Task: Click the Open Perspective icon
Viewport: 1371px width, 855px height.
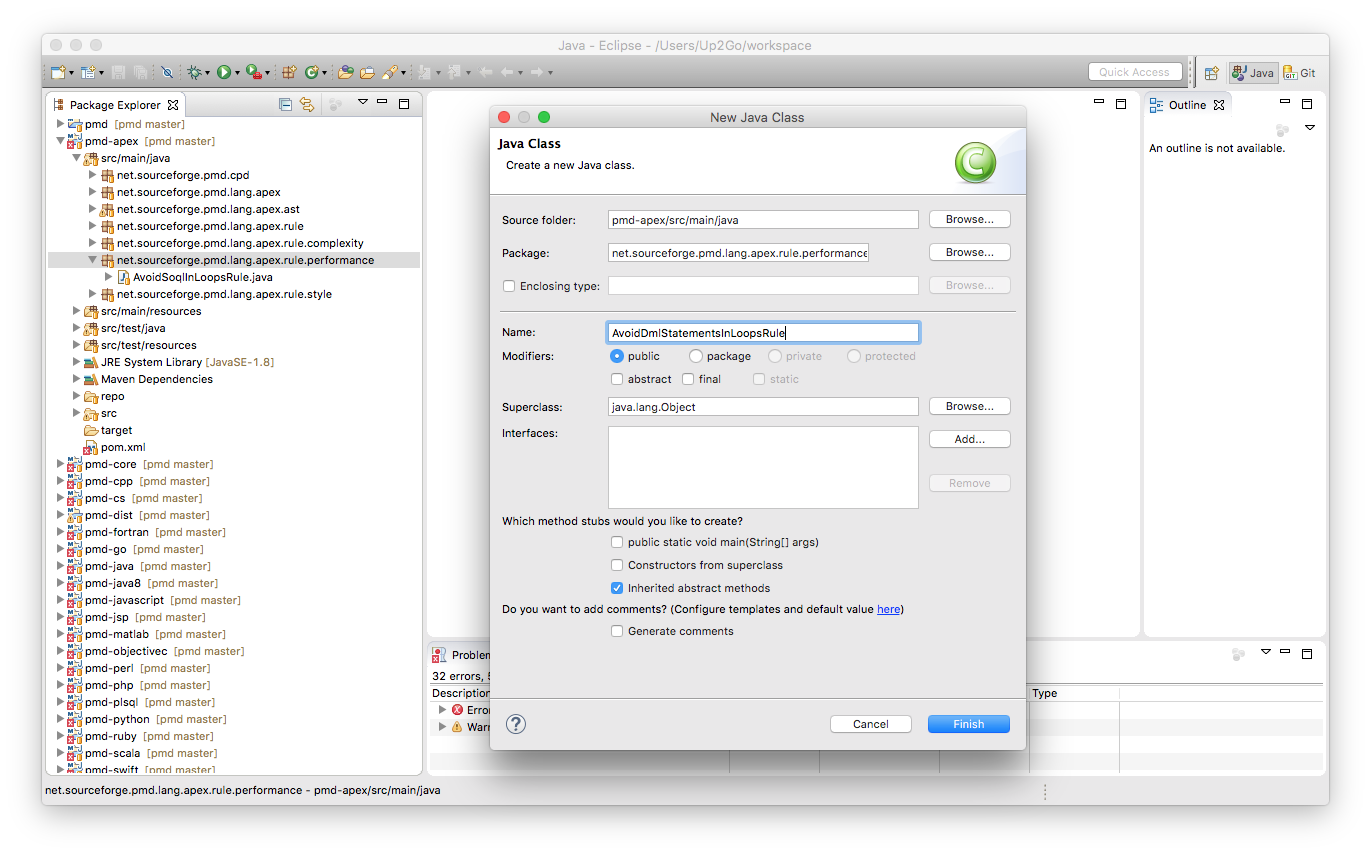Action: pos(1211,73)
